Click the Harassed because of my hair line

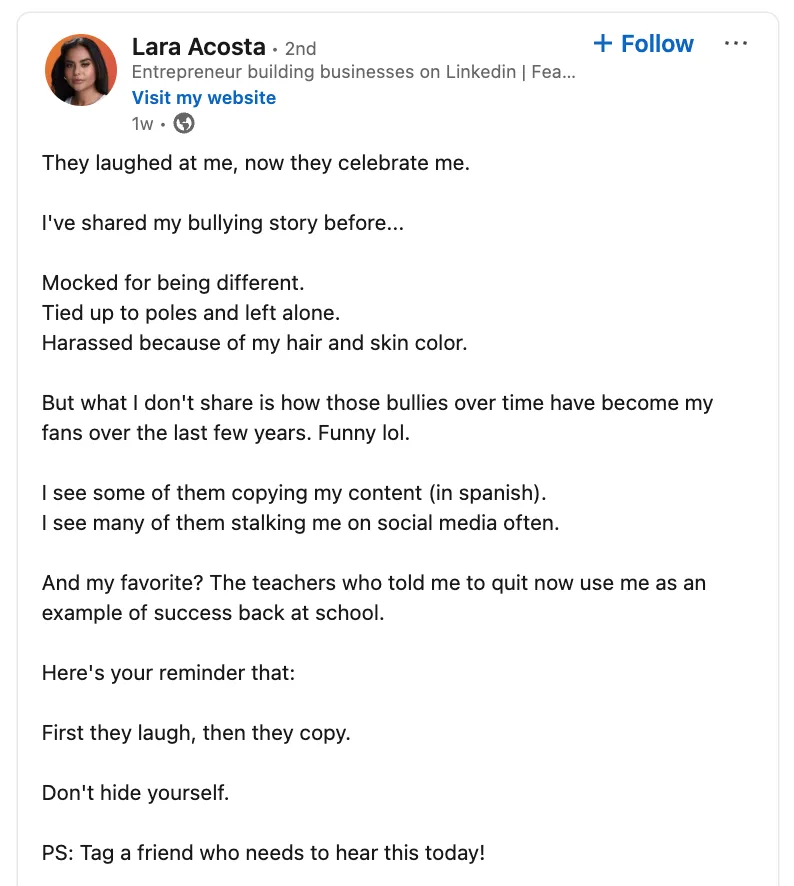coord(254,343)
